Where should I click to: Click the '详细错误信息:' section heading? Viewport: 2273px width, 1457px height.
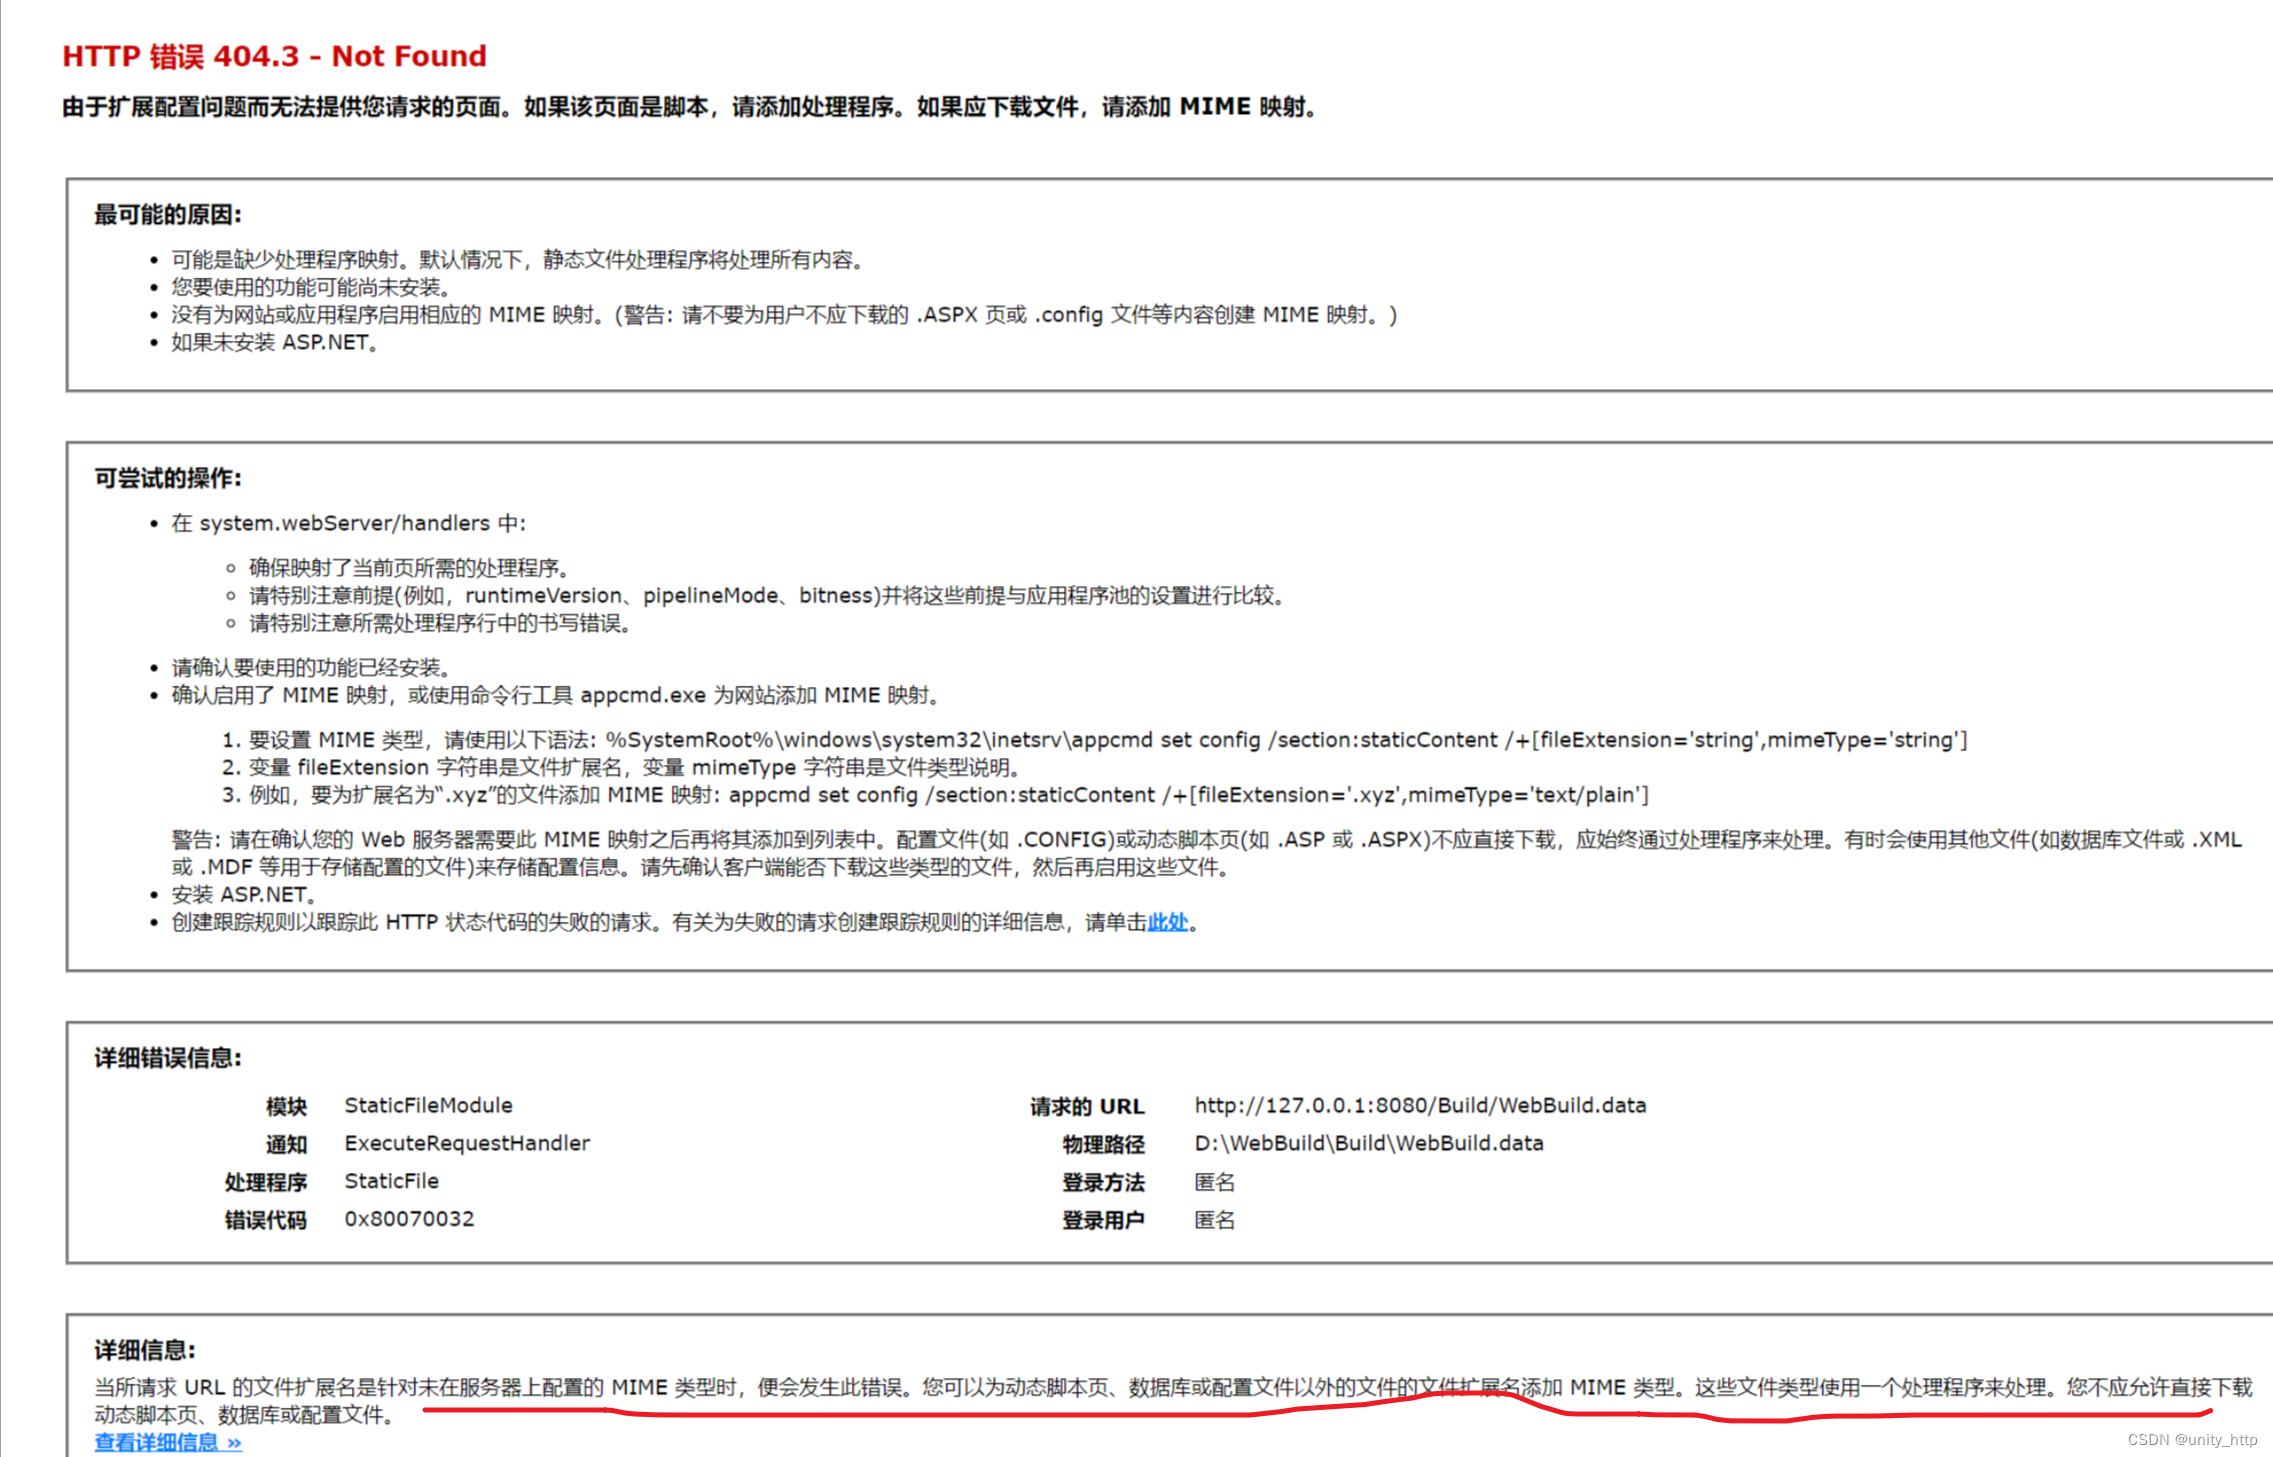click(x=168, y=1058)
